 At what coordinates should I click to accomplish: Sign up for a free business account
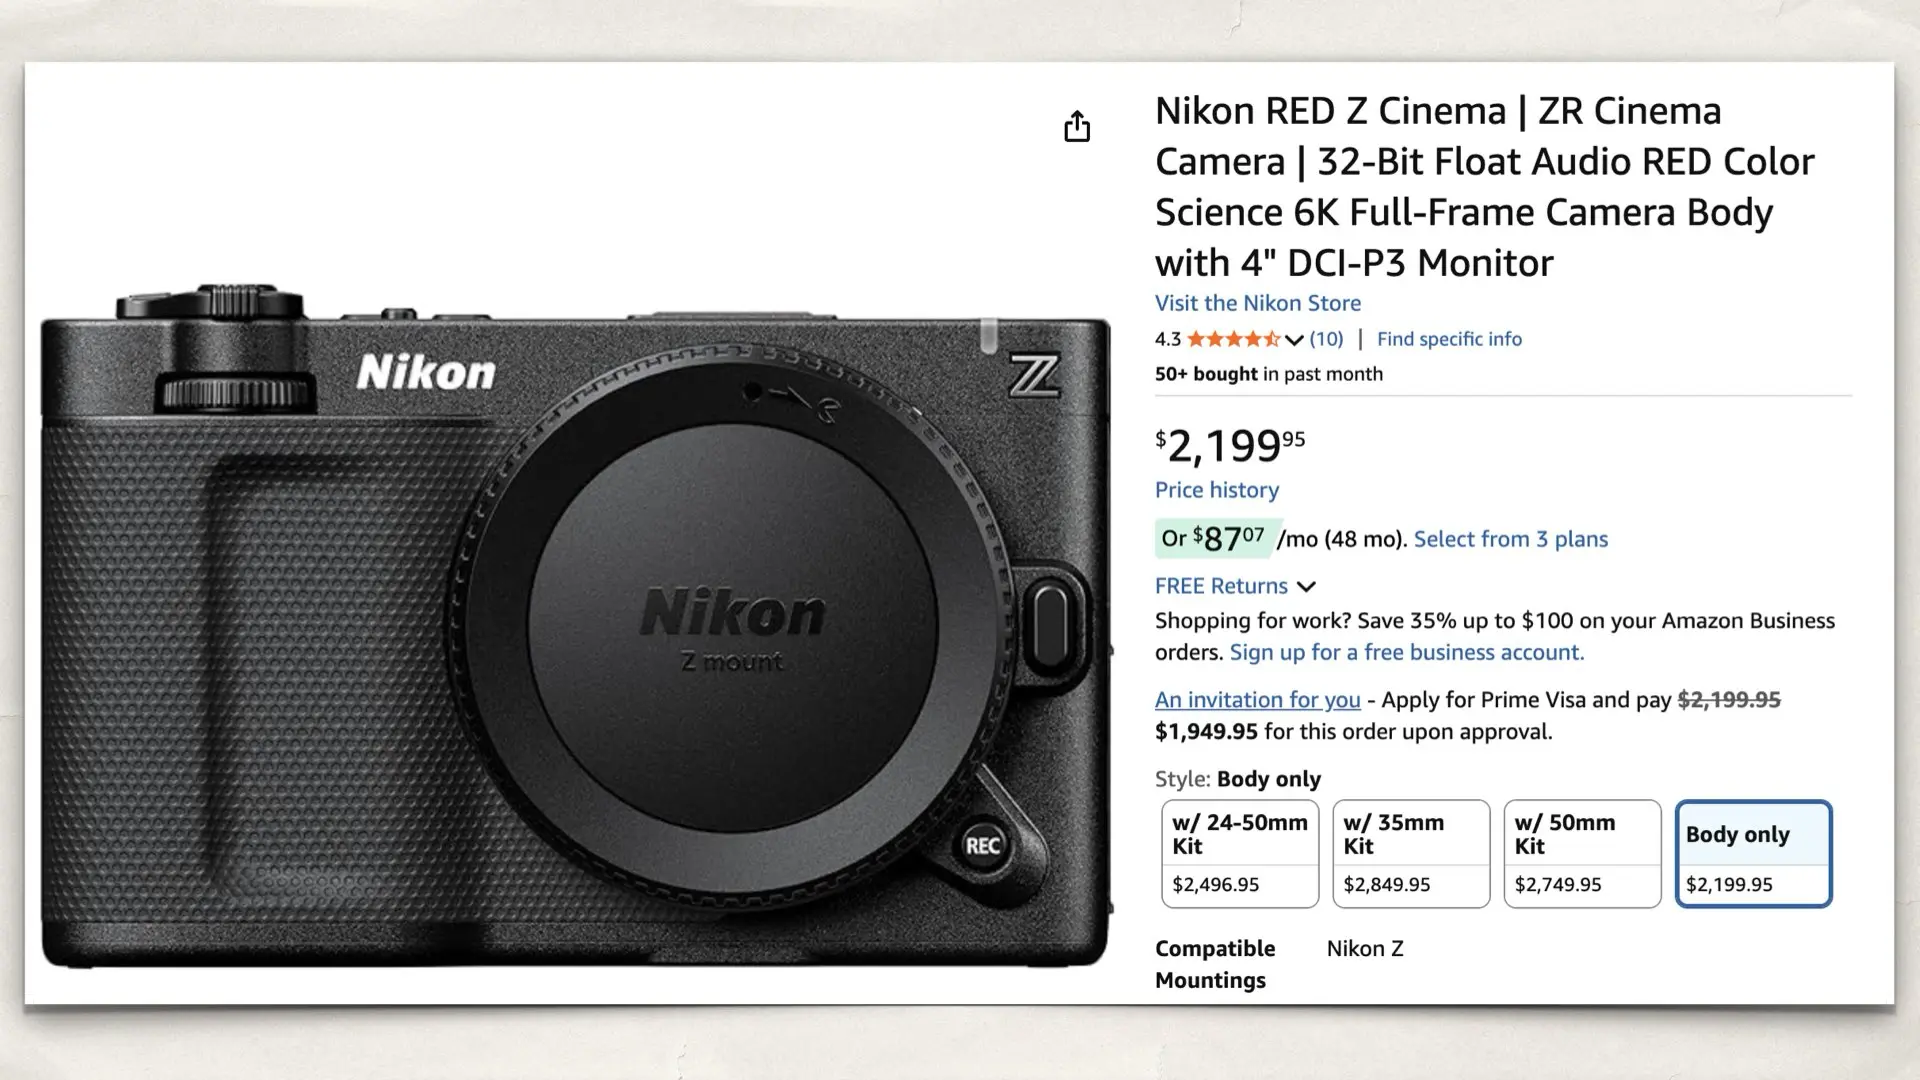coord(1405,652)
